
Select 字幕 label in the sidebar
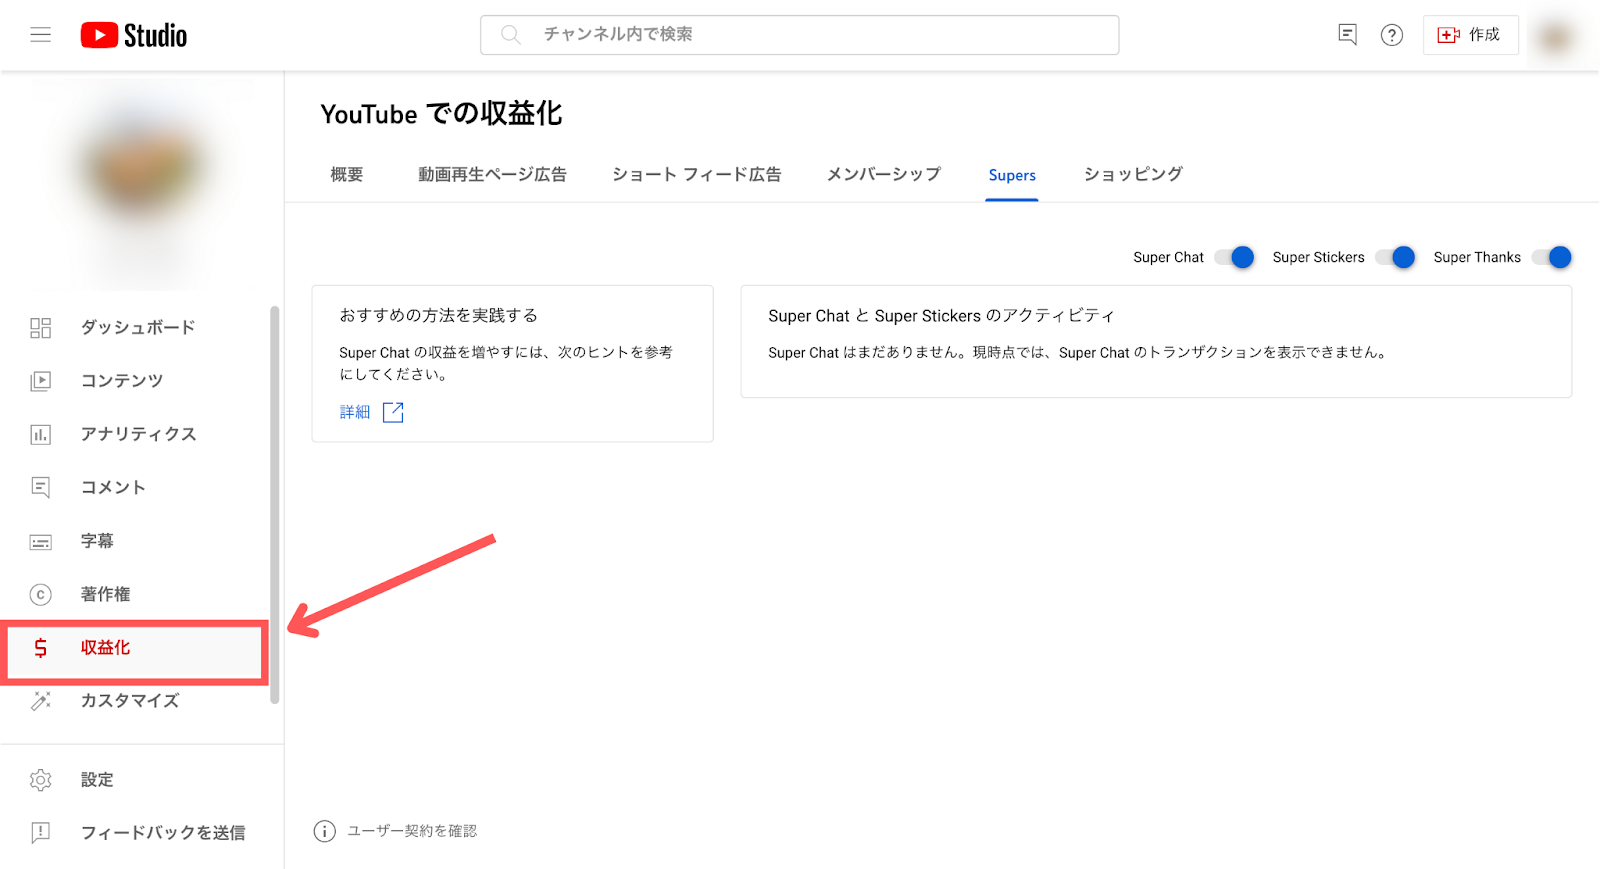point(97,541)
